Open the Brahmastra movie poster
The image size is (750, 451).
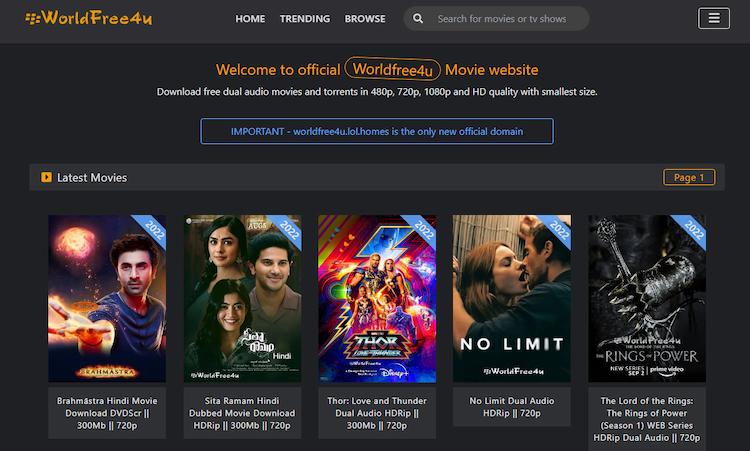(107, 298)
